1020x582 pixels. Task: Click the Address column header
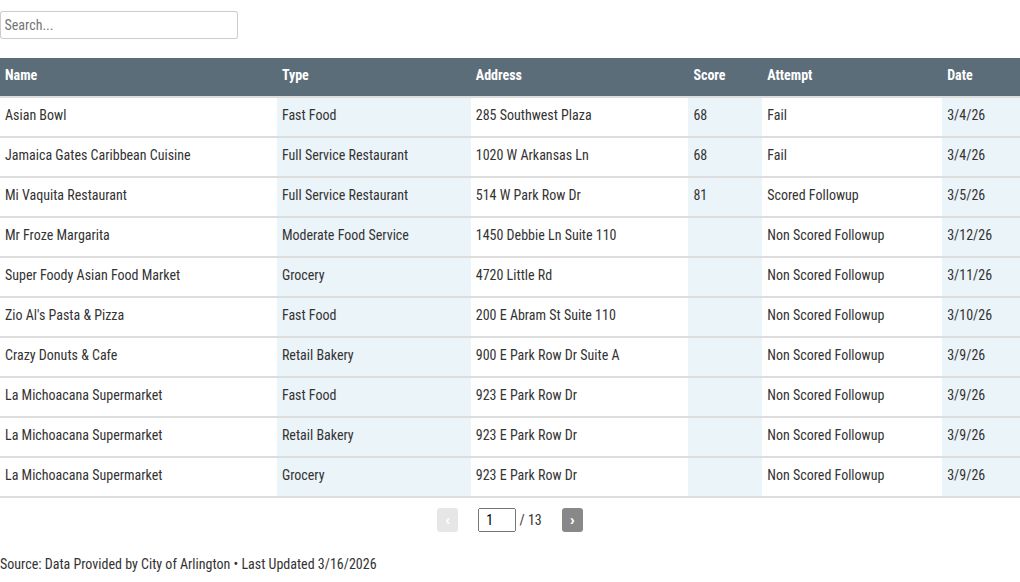point(498,75)
